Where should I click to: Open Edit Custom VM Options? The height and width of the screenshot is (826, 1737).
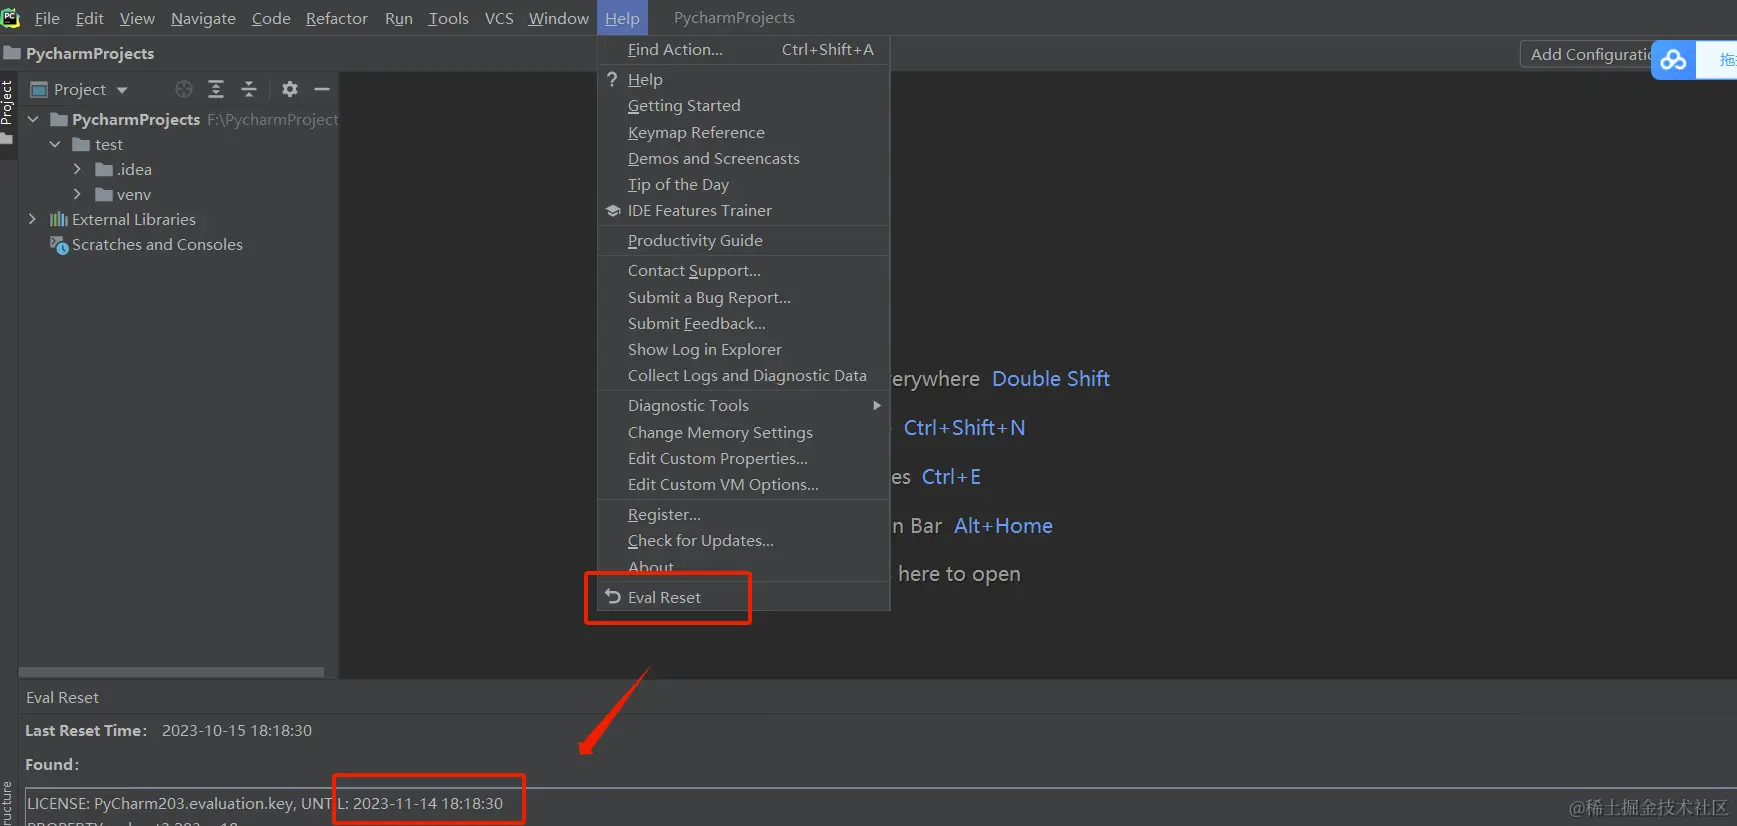pyautogui.click(x=743, y=484)
